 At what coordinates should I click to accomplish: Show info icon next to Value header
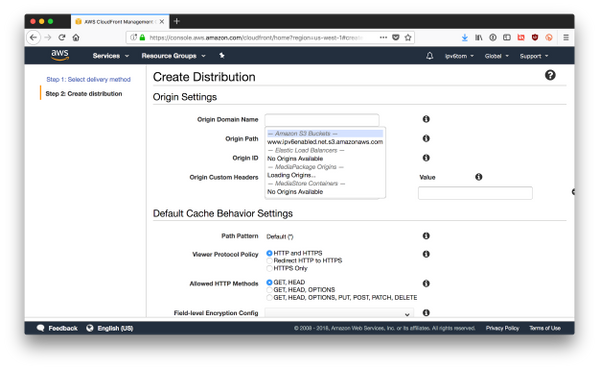[479, 177]
